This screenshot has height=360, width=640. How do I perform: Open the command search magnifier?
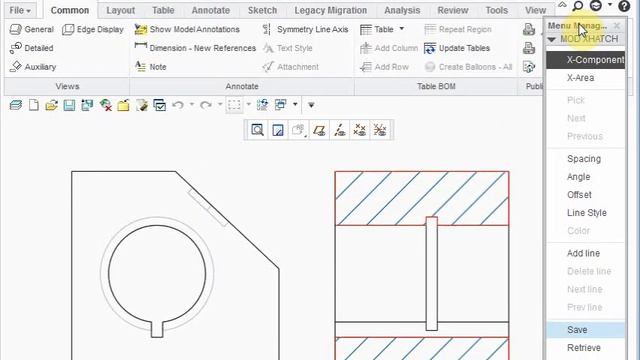coord(578,6)
